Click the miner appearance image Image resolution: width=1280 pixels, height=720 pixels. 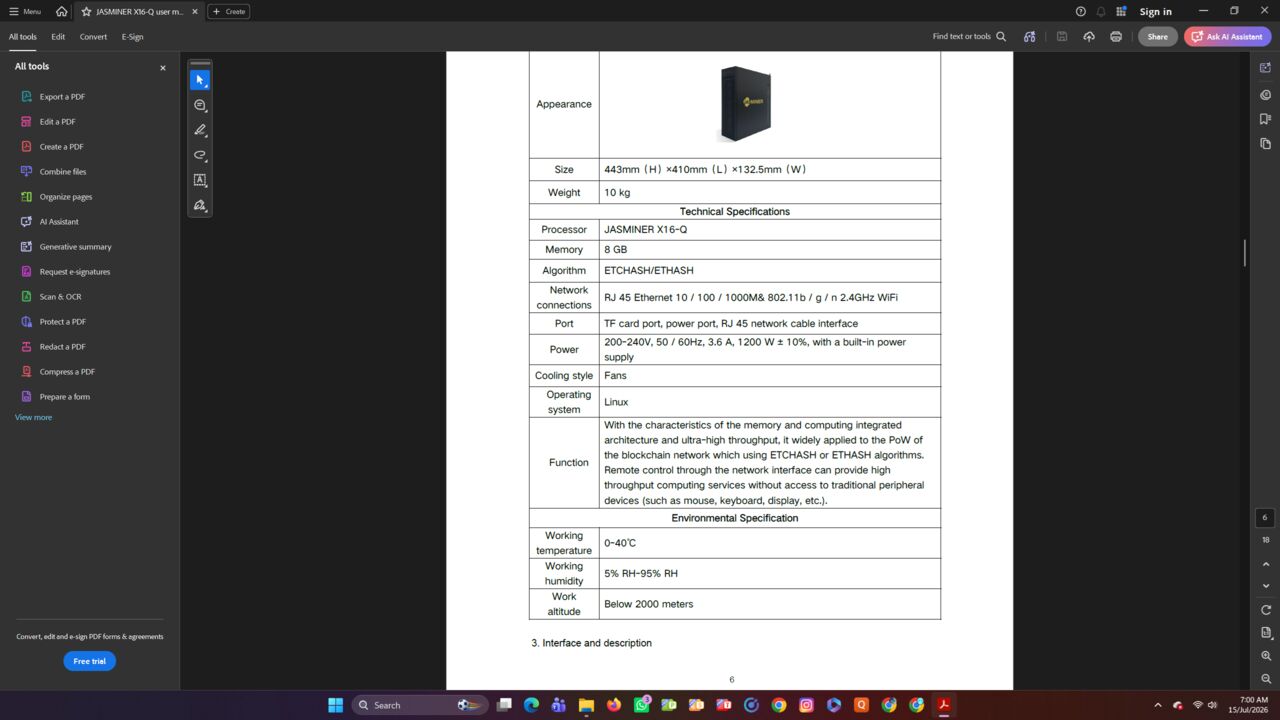coord(746,104)
